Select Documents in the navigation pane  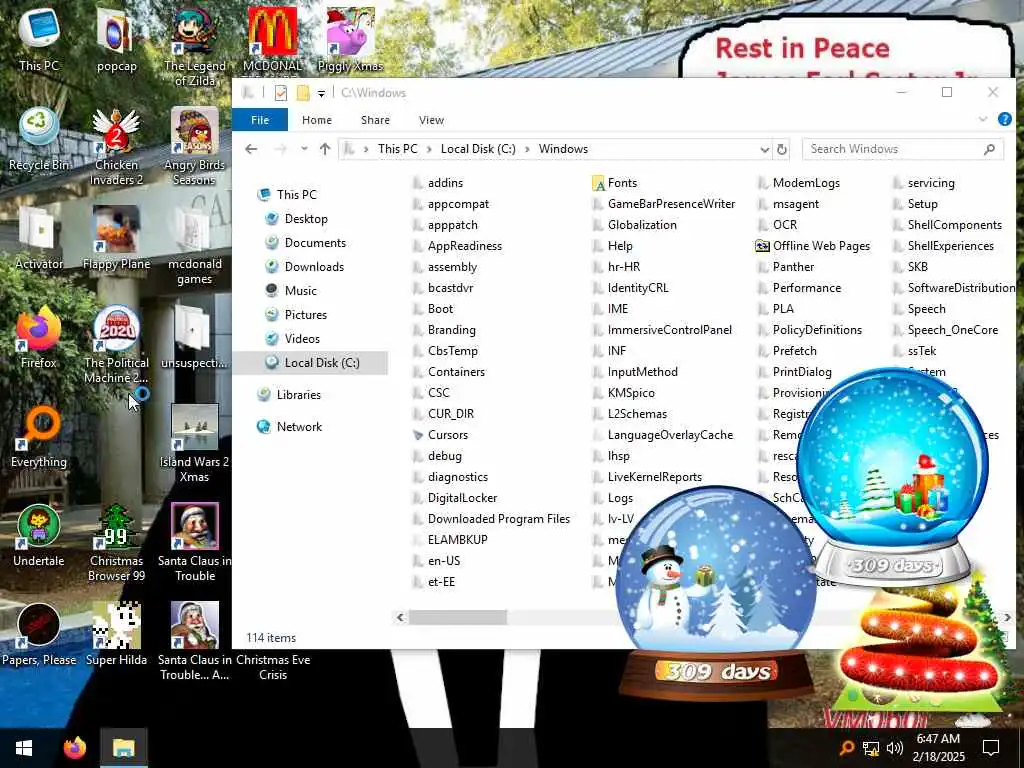point(315,243)
